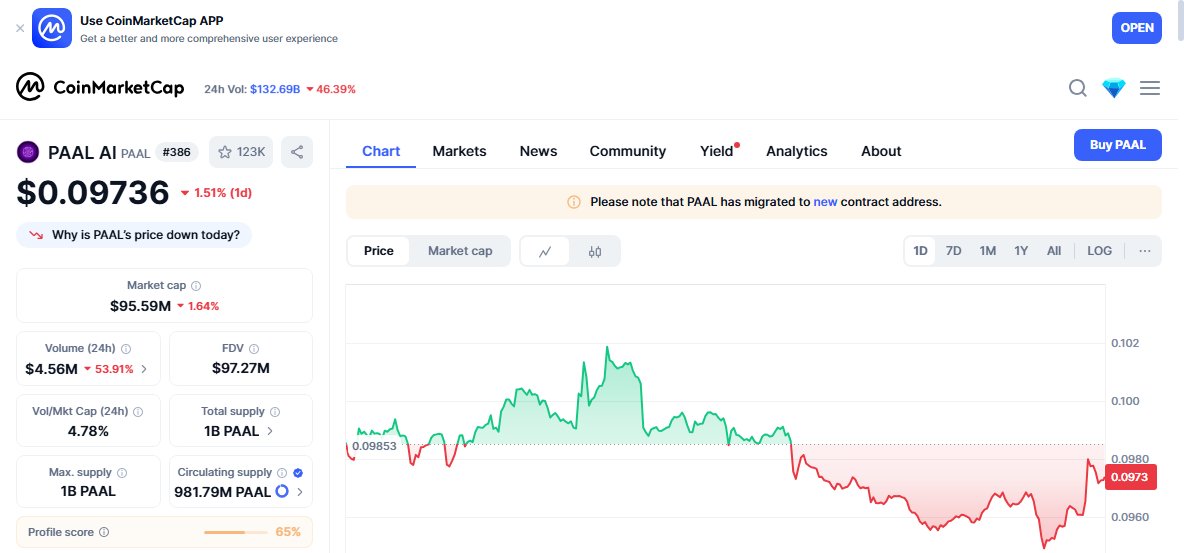Add PAAL to watchlist with star button
The image size is (1184, 553).
point(242,152)
